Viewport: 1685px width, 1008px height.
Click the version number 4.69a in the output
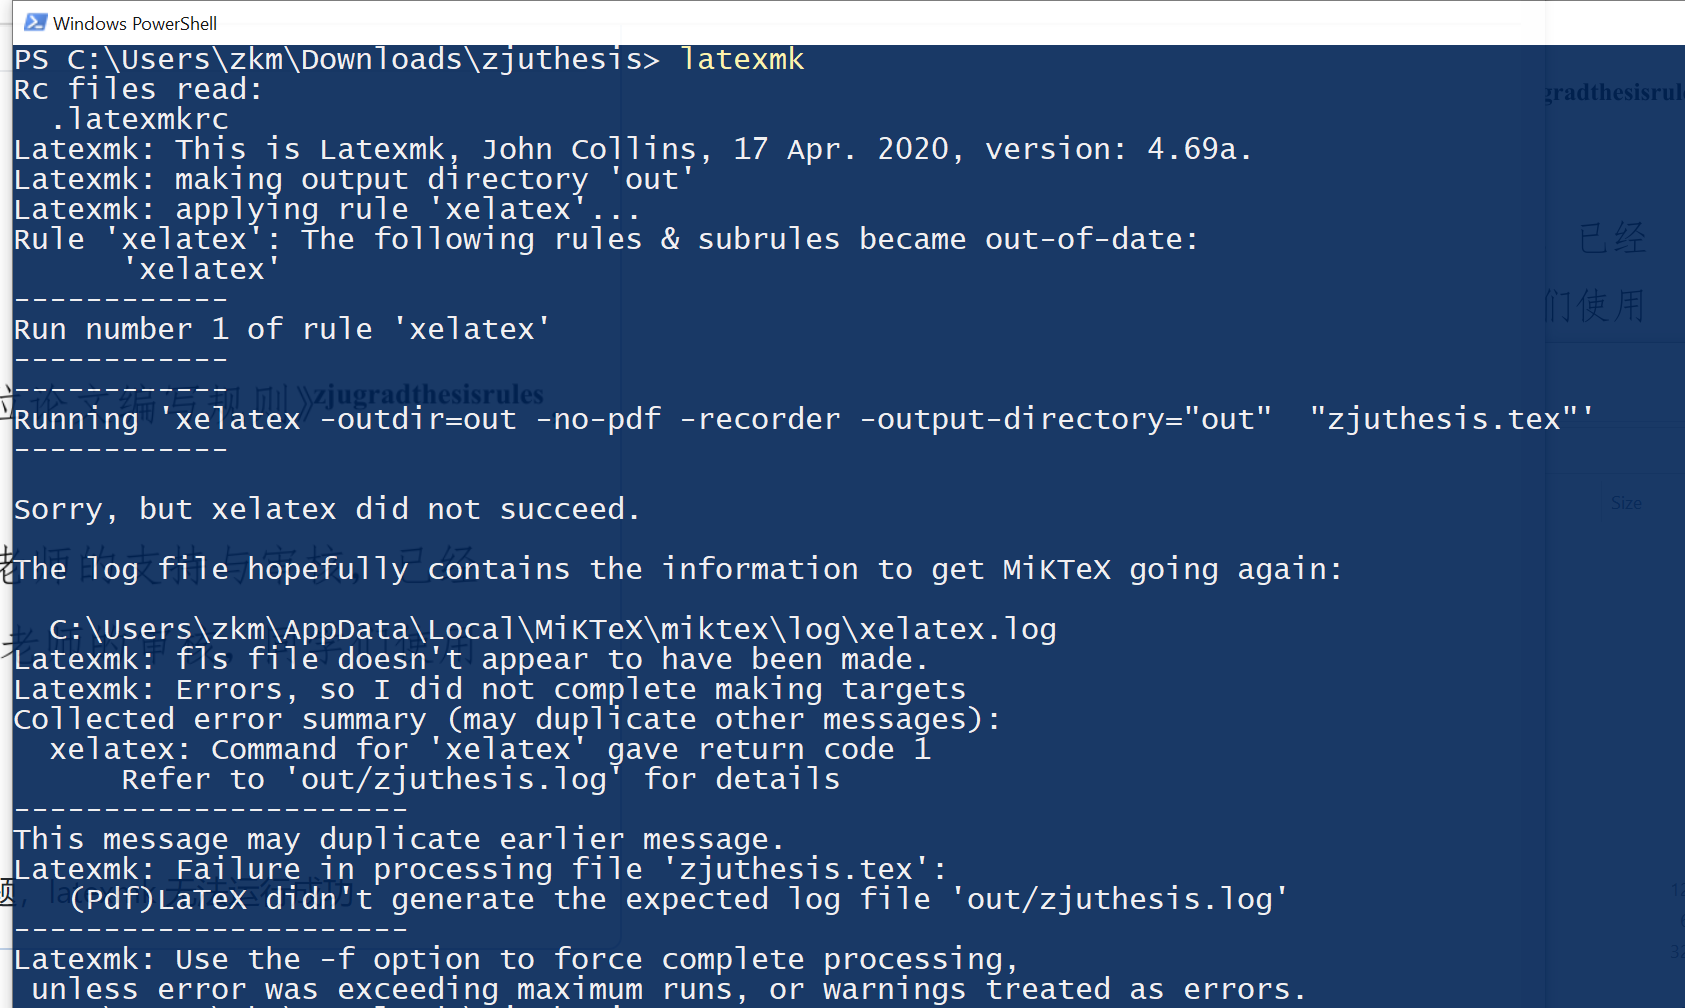coord(1196,148)
